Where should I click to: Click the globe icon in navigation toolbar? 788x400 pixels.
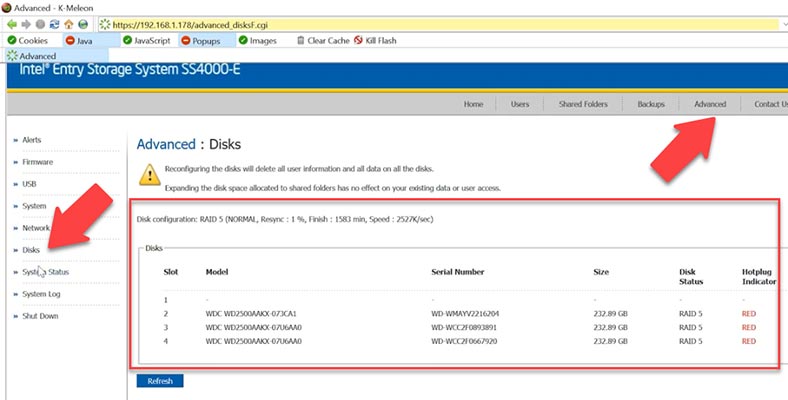(83, 24)
